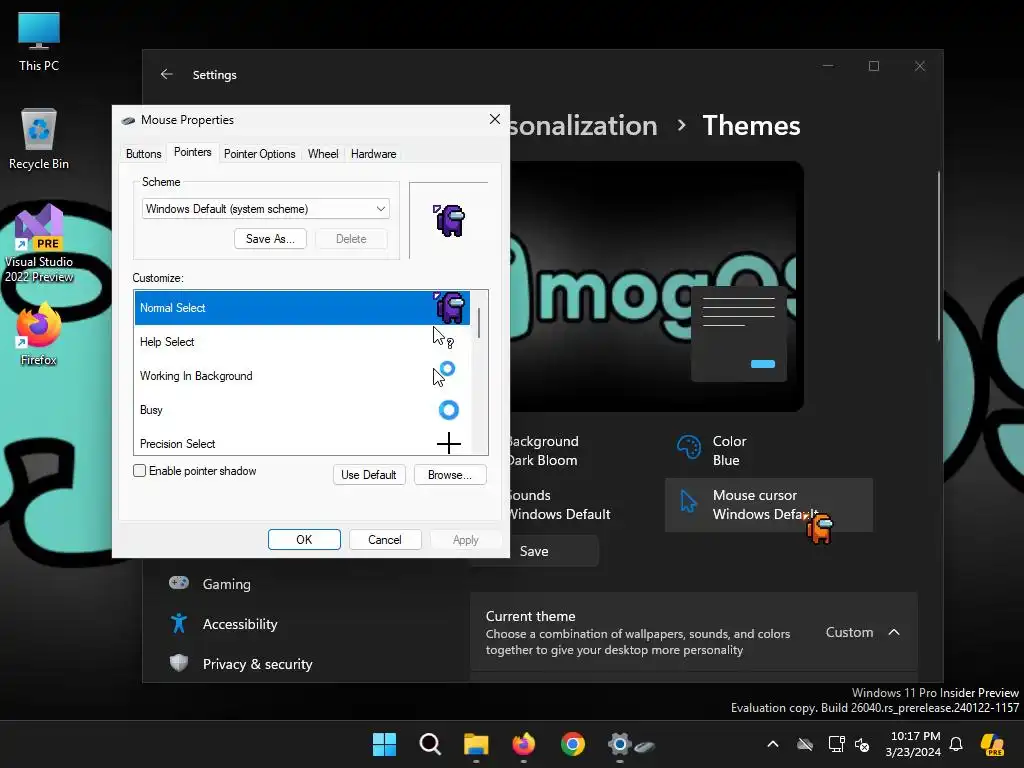The image size is (1024, 768).
Task: Go back with the Settings back arrow
Action: [x=167, y=74]
